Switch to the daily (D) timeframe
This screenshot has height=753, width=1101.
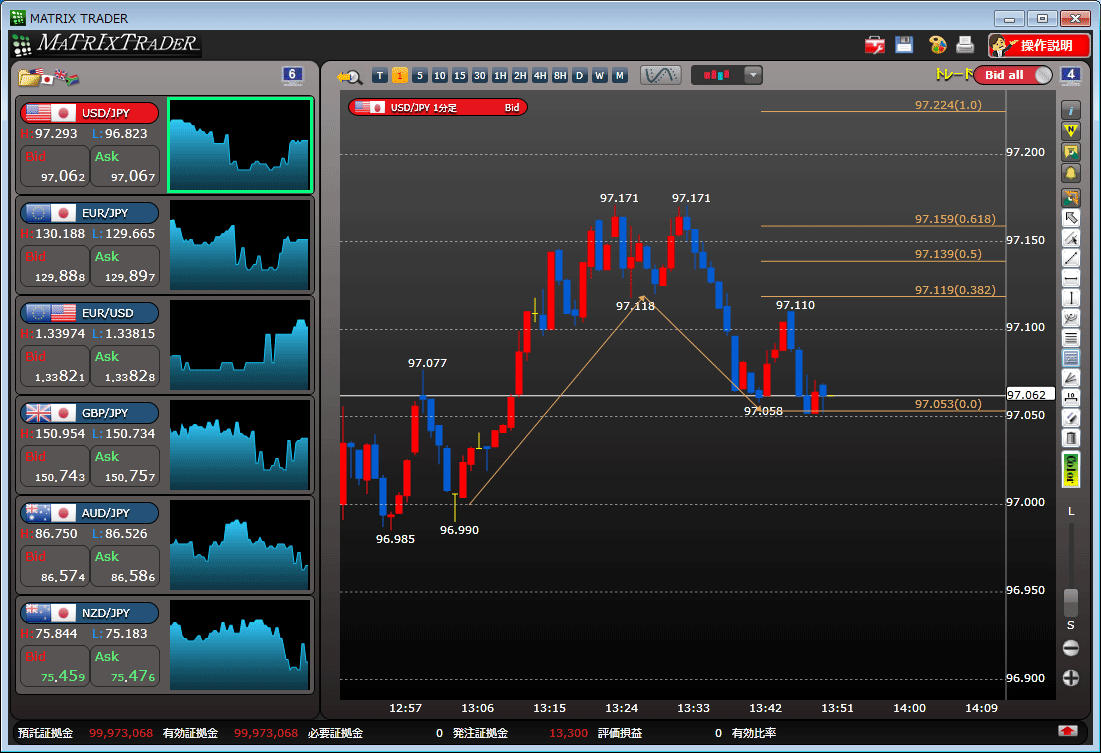pyautogui.click(x=579, y=76)
